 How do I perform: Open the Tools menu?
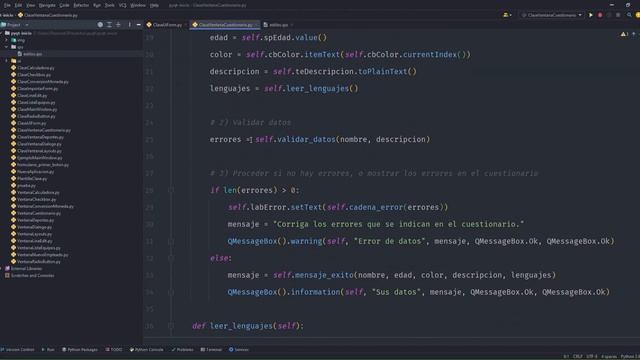coord(109,5)
